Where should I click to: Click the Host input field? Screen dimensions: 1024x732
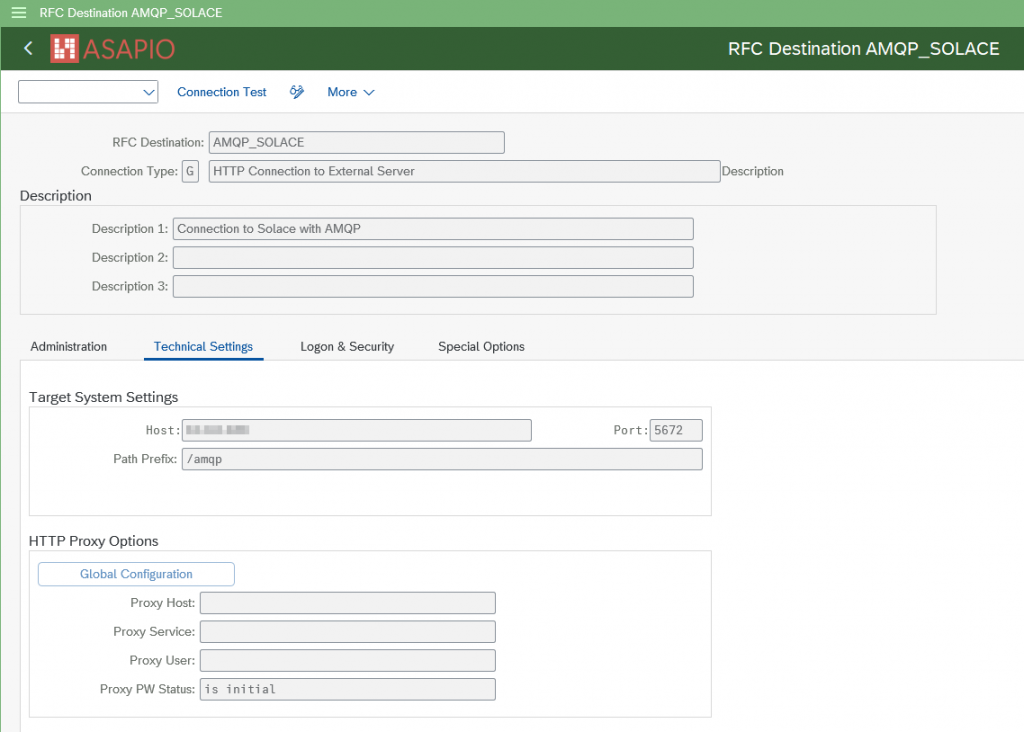pos(356,430)
